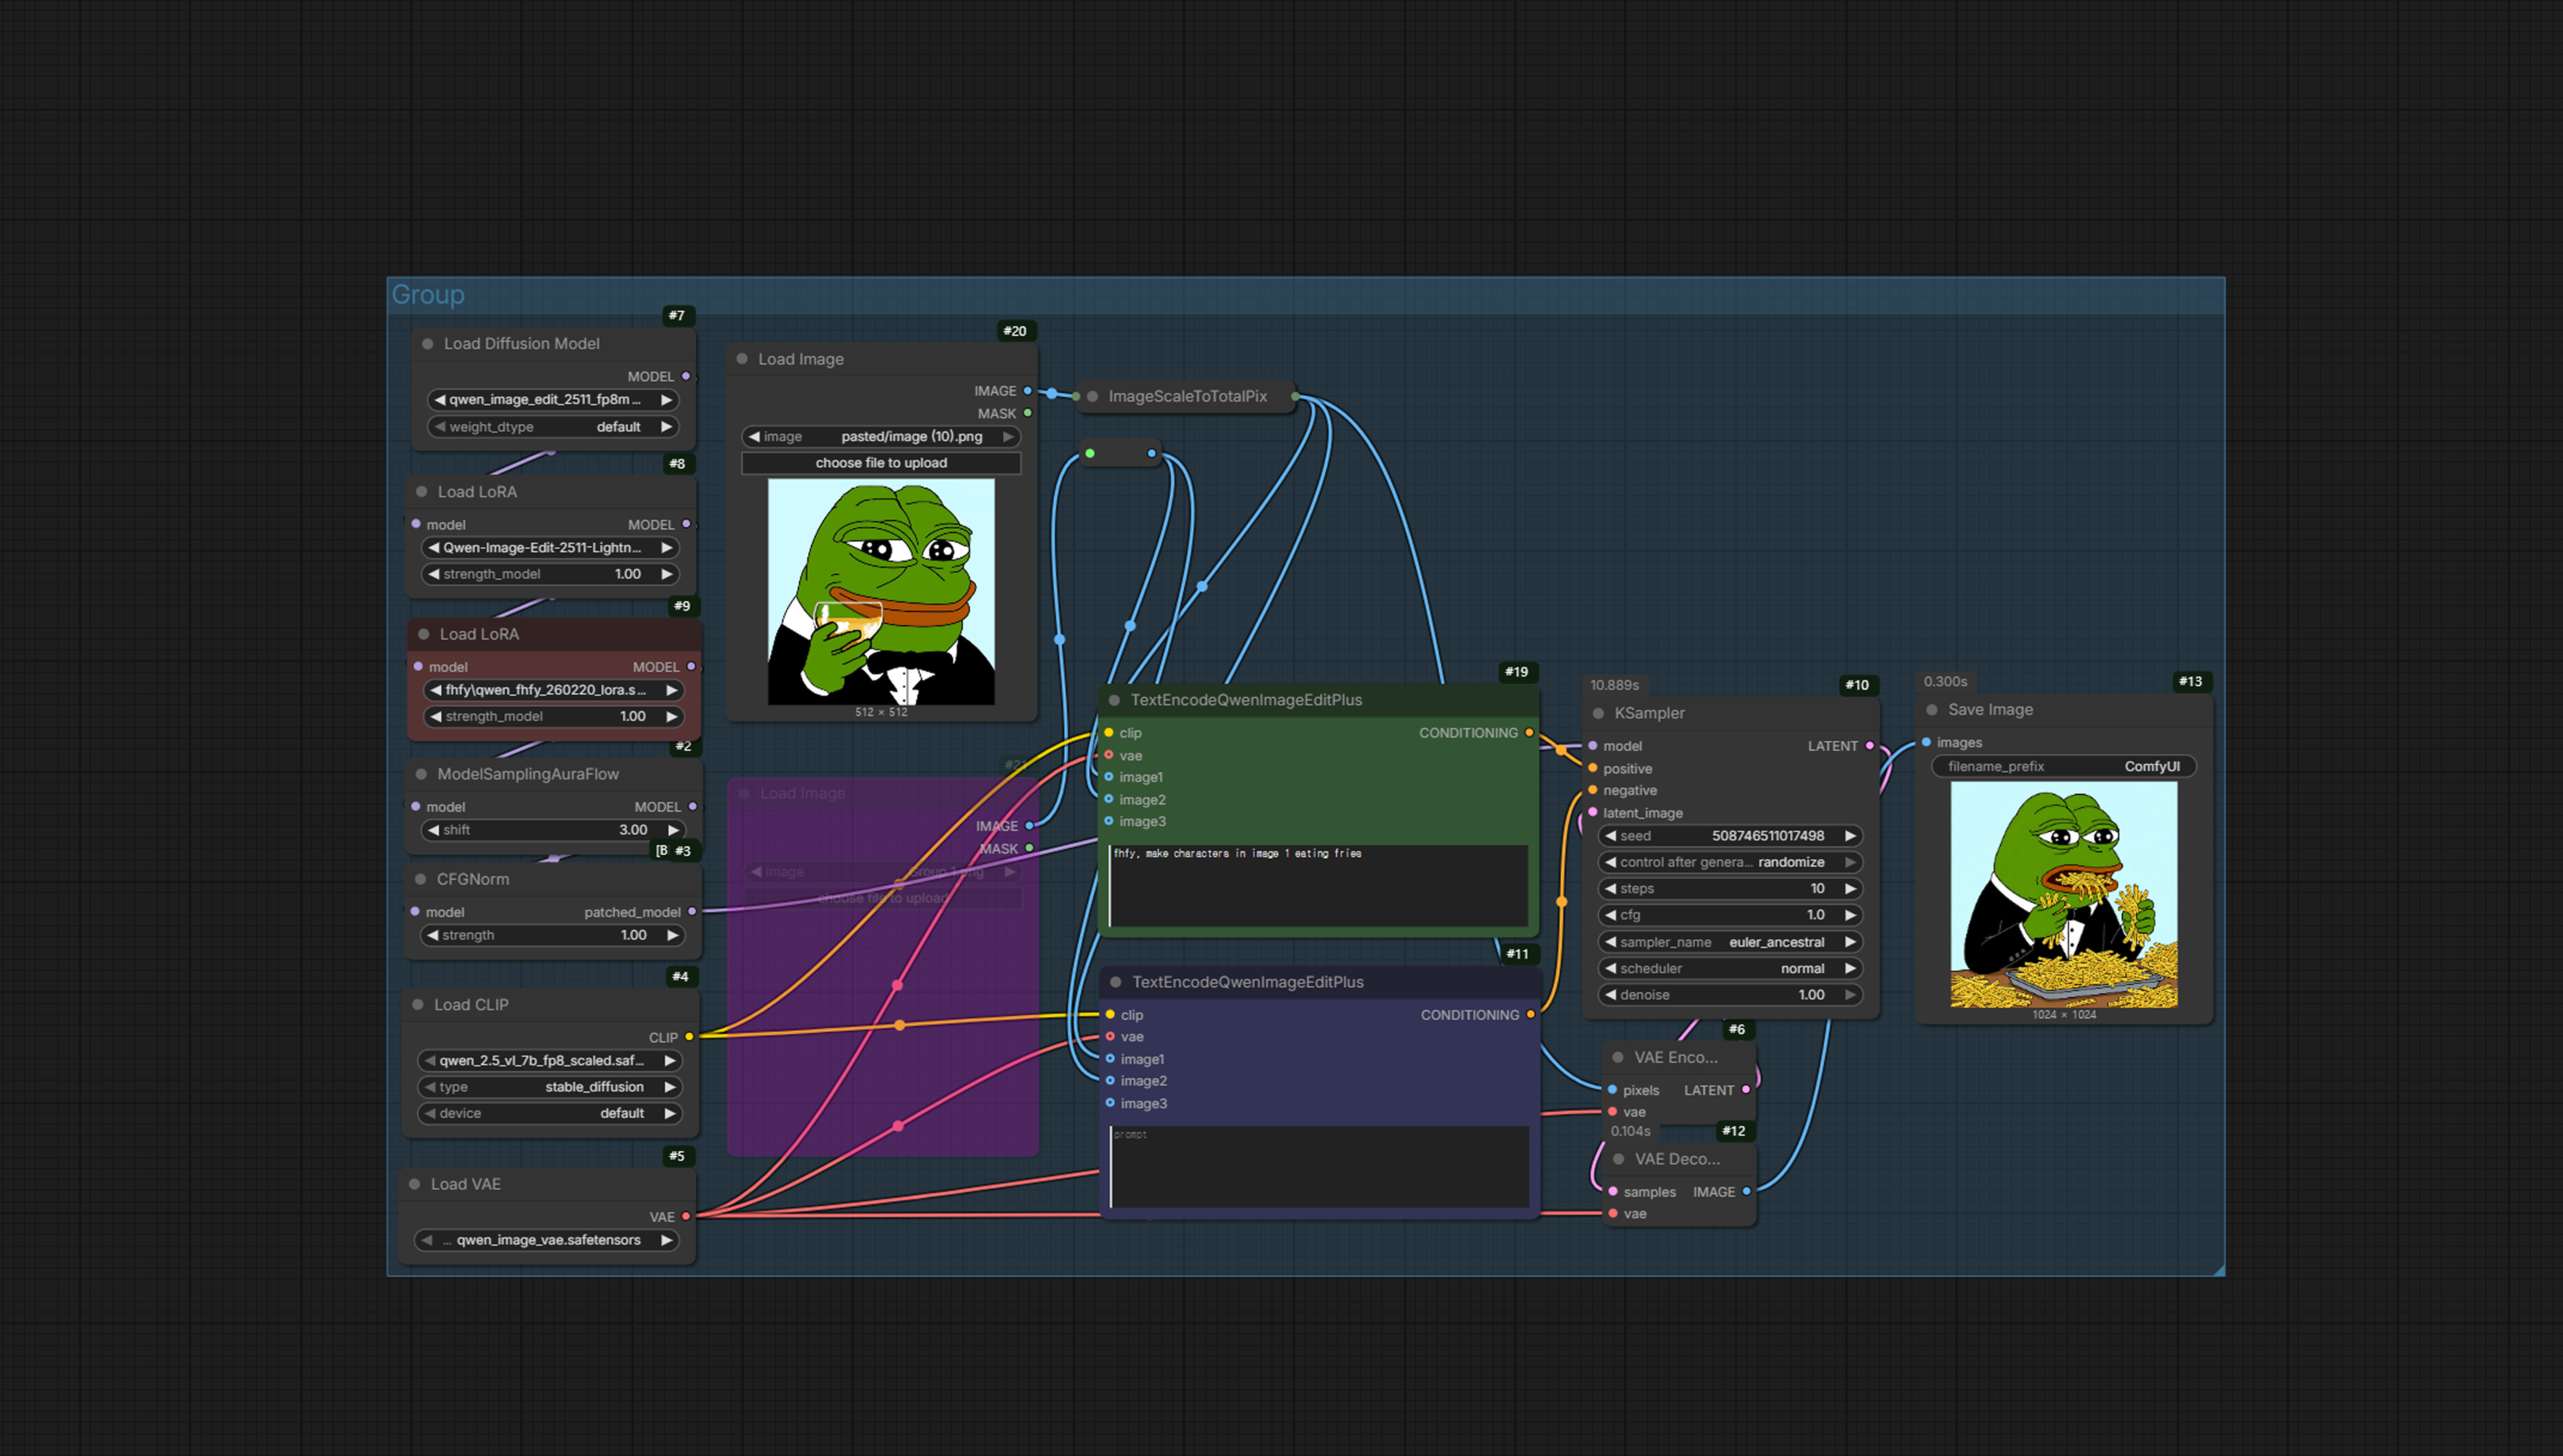Screen dimensions: 2563x1456
Task: Click the Load VAE node collapse dot
Action: (415, 1184)
